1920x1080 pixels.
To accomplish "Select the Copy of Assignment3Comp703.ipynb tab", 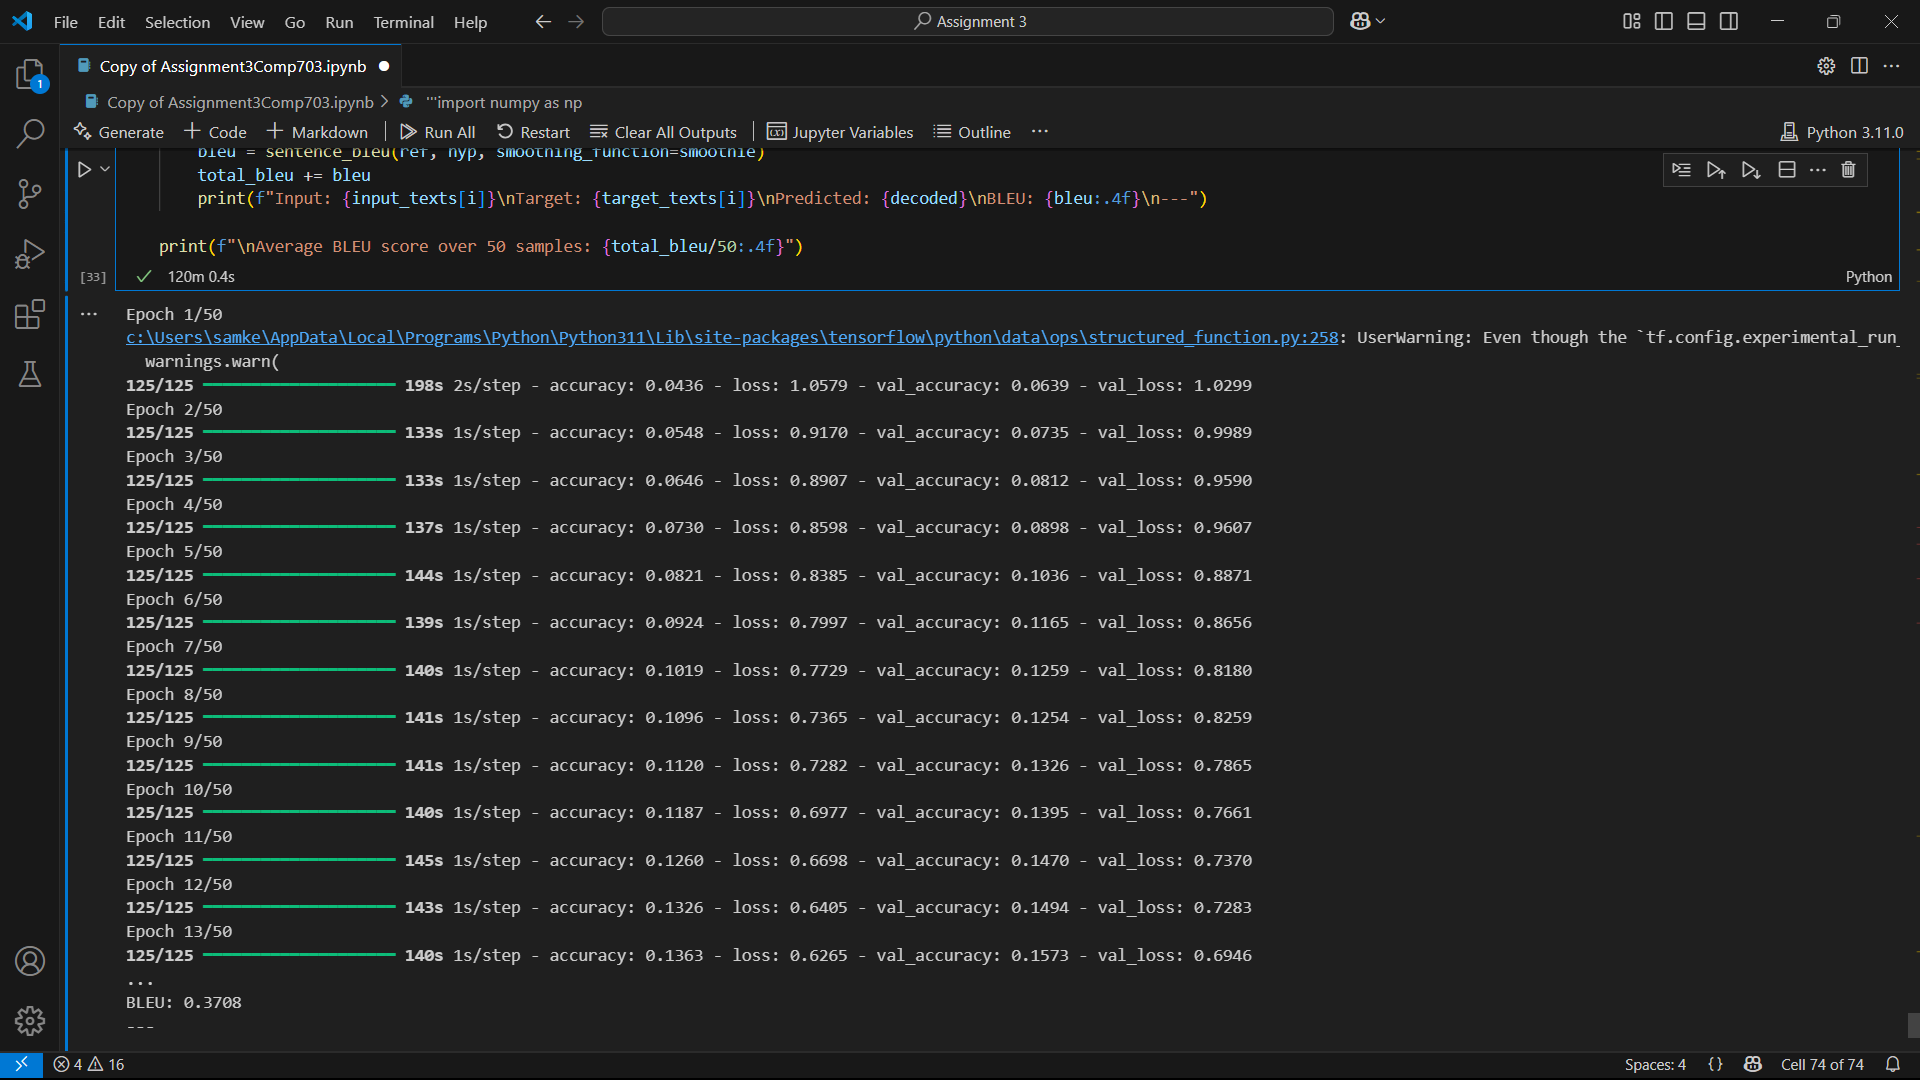I will pos(232,66).
